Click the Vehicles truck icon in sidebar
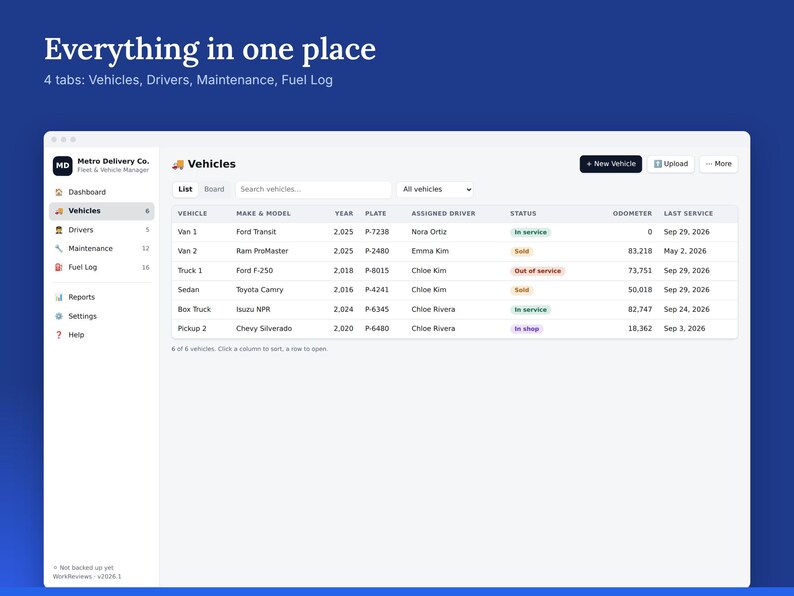 pos(59,211)
